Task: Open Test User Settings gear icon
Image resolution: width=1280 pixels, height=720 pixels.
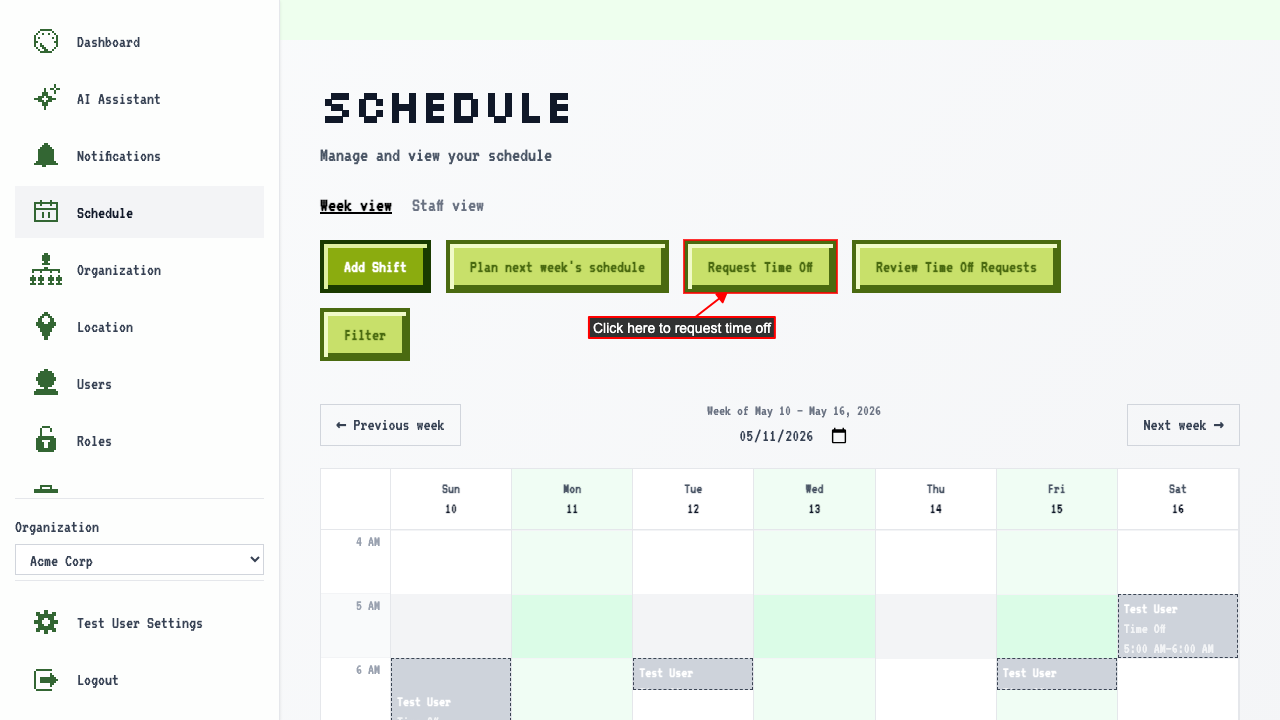Action: 46,622
